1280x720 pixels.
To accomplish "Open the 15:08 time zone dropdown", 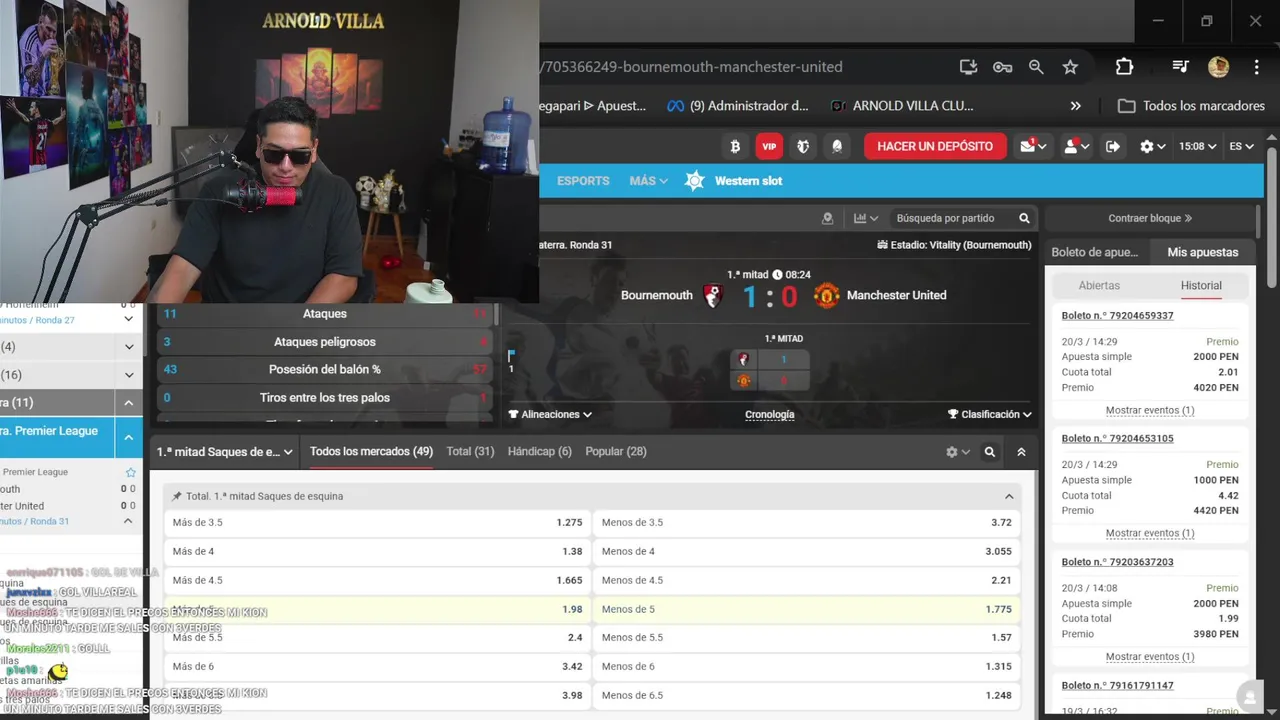I will tap(1197, 146).
